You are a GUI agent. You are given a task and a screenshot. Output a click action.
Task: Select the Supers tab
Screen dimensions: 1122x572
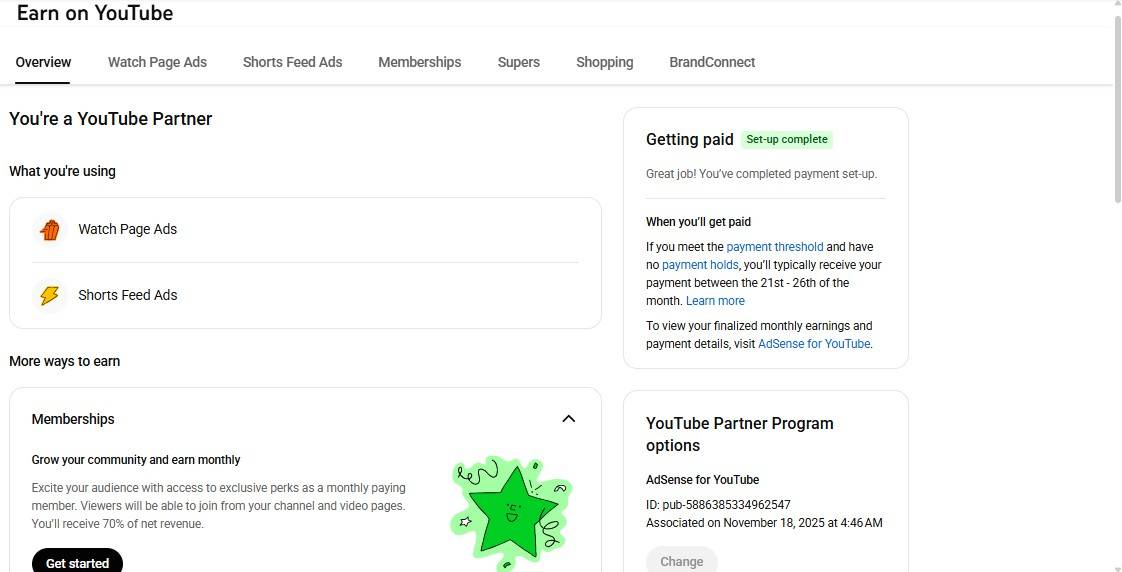pyautogui.click(x=518, y=62)
